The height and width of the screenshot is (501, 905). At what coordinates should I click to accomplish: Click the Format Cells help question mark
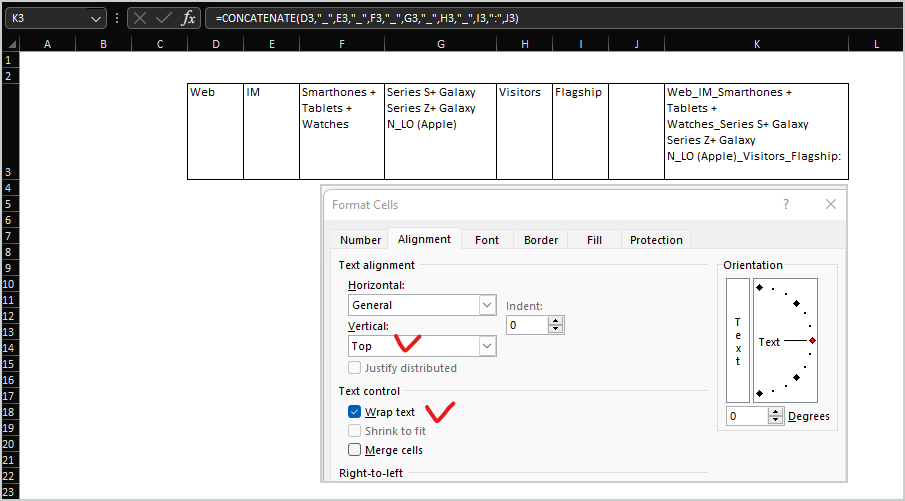[x=786, y=204]
